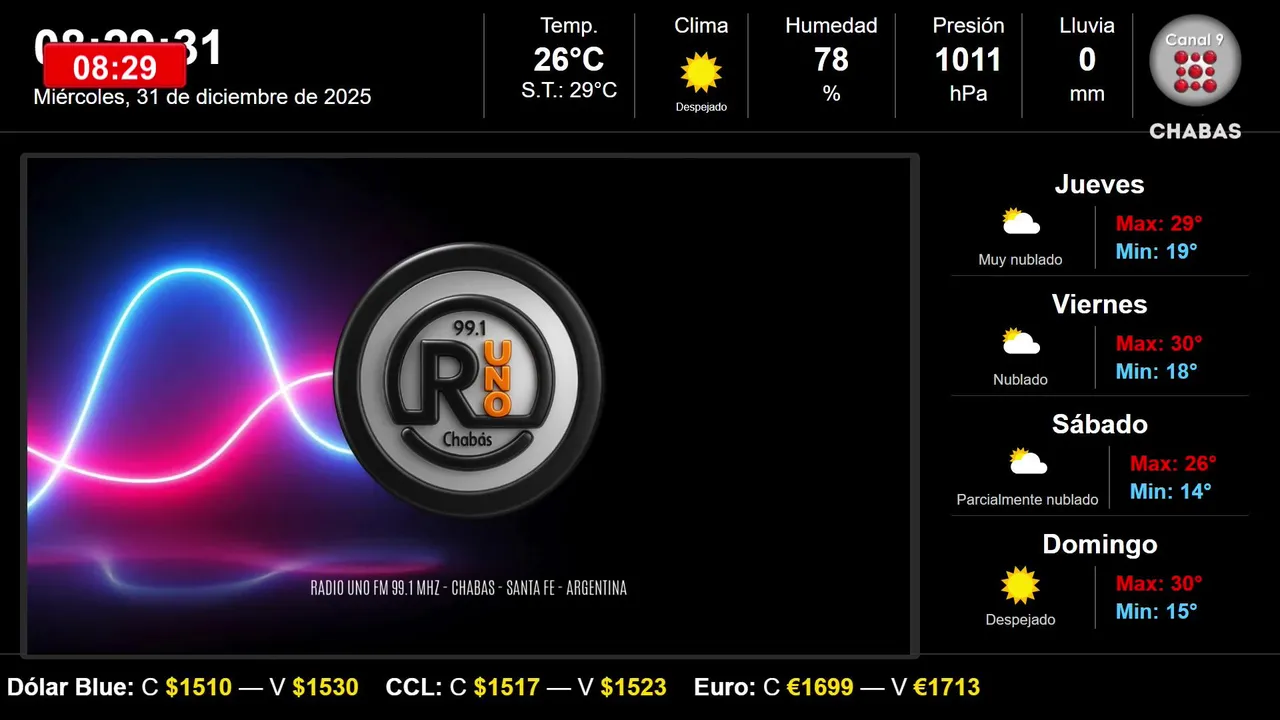The height and width of the screenshot is (720, 1280).
Task: Click the Muy nublado label
Action: click(1020, 260)
